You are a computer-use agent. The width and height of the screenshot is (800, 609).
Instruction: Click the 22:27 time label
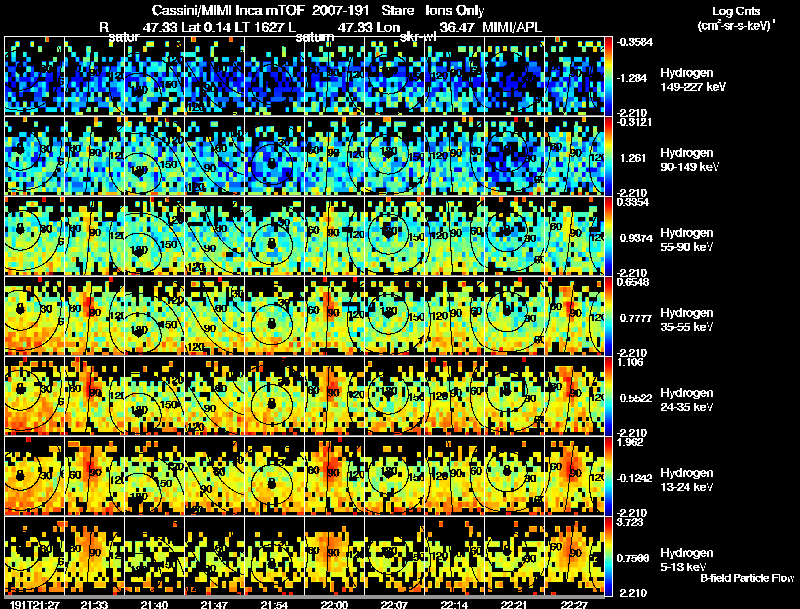[574, 604]
